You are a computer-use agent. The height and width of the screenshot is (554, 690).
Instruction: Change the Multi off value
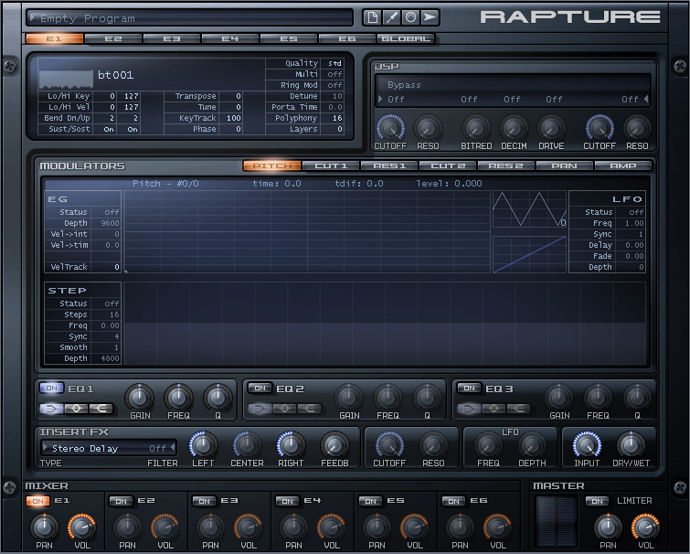[334, 74]
